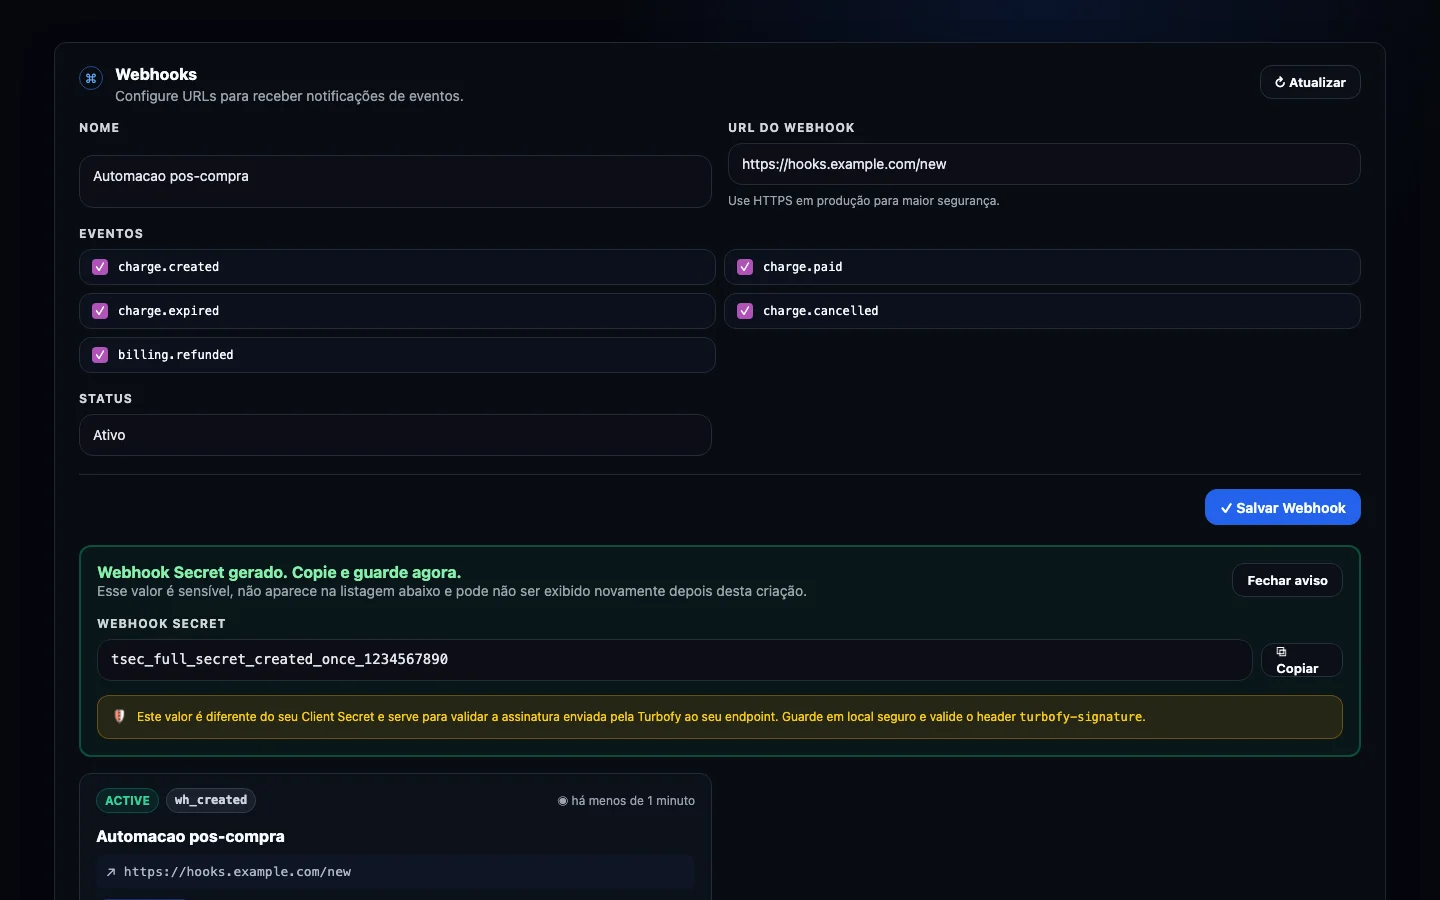The height and width of the screenshot is (900, 1440).
Task: Focus the Nome field with 'Automacao pos-compra'
Action: (x=395, y=181)
